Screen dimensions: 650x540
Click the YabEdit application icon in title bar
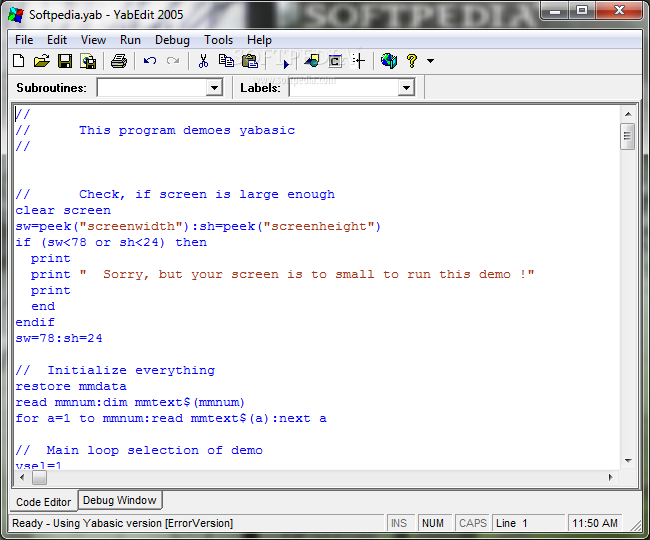[x=16, y=15]
